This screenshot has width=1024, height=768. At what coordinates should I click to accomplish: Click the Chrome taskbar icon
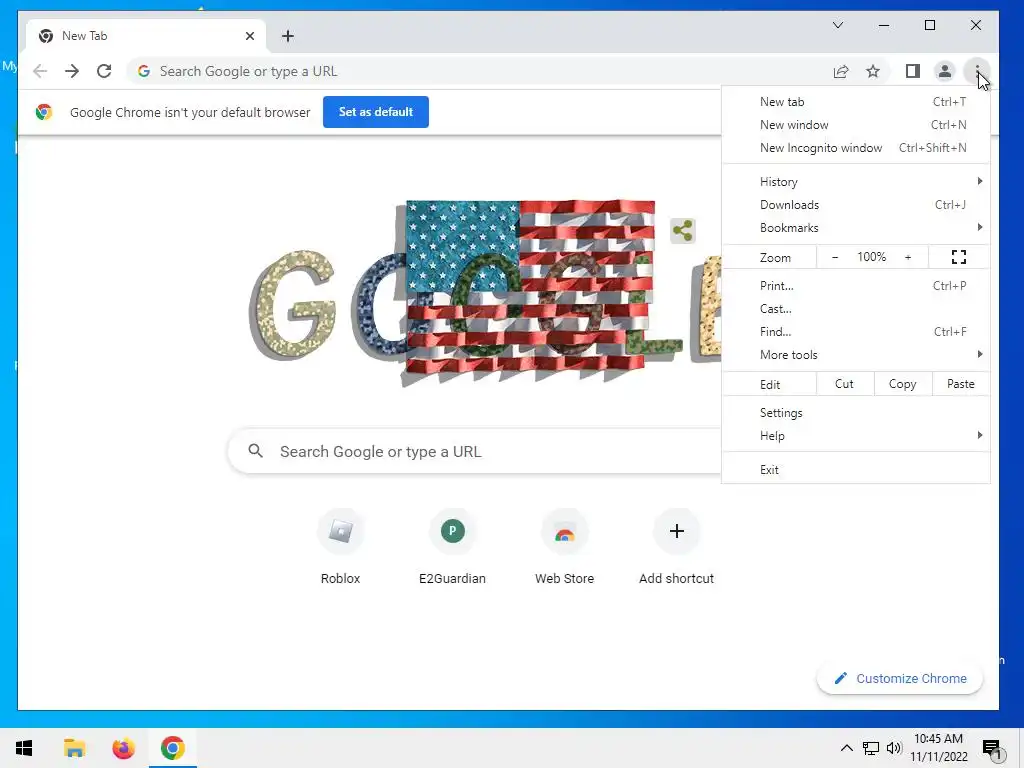point(172,748)
